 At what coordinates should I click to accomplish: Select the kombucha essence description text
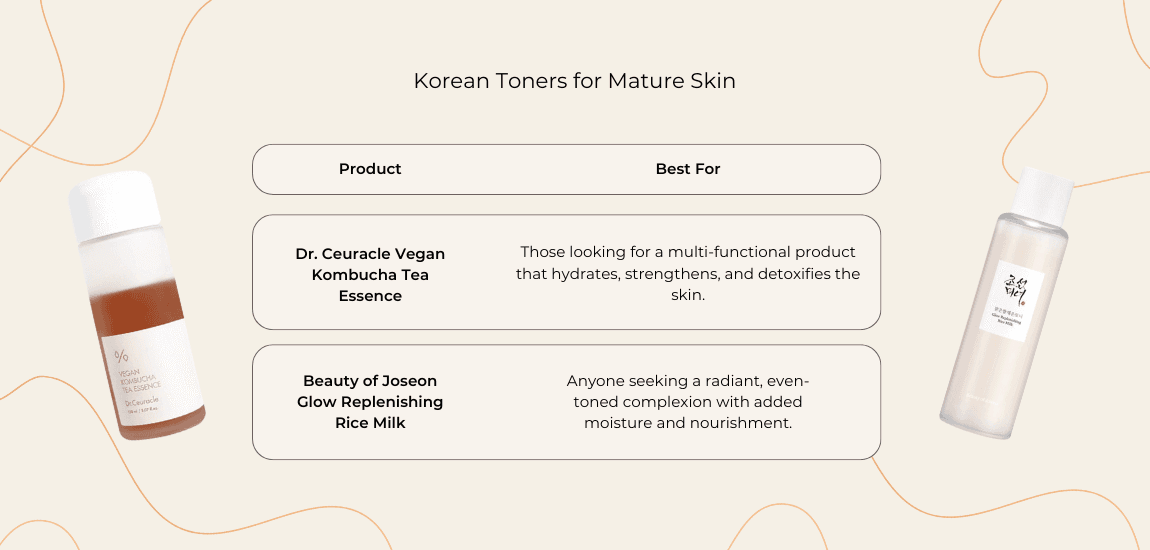pyautogui.click(x=688, y=274)
